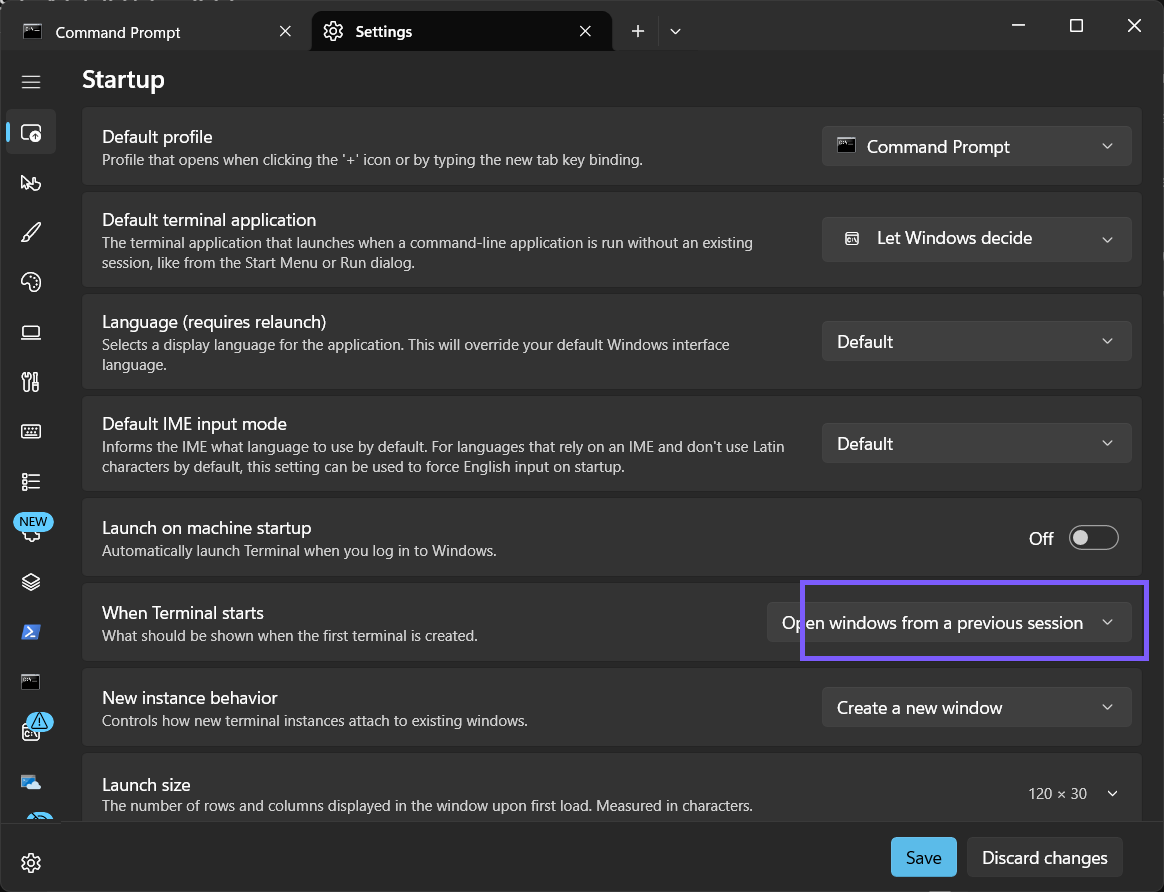Open Actions settings via the keyboard icon
Viewport: 1164px width, 892px height.
[x=30, y=432]
